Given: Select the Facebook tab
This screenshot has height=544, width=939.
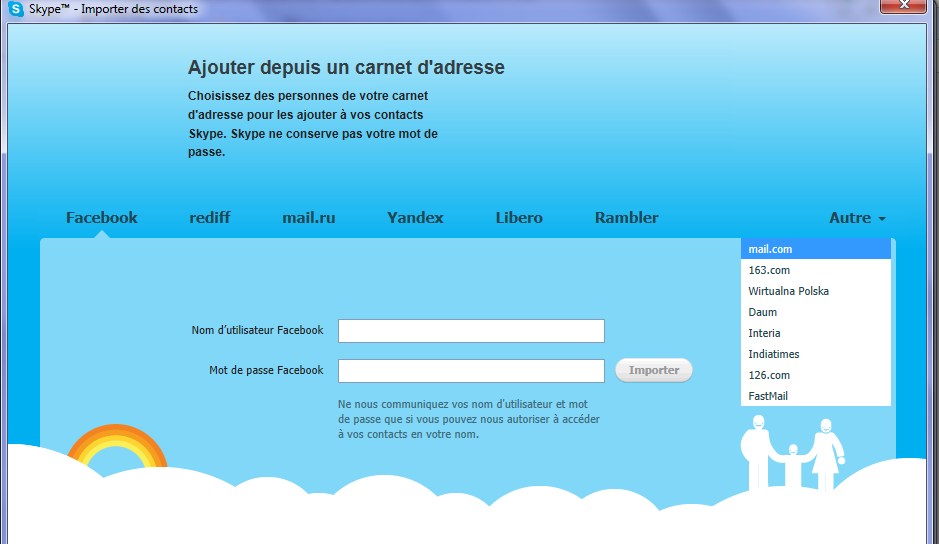Looking at the screenshot, I should pyautogui.click(x=102, y=217).
